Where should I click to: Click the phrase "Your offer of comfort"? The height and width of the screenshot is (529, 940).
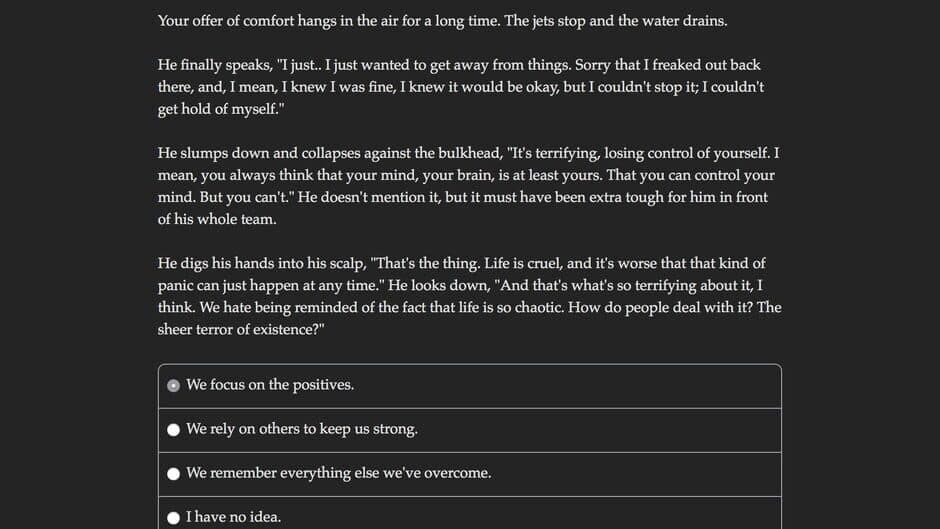pos(229,21)
